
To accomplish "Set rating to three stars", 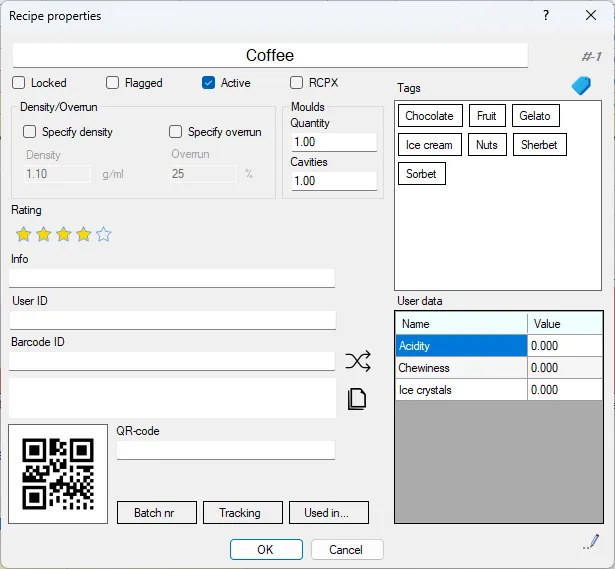I will tap(64, 235).
